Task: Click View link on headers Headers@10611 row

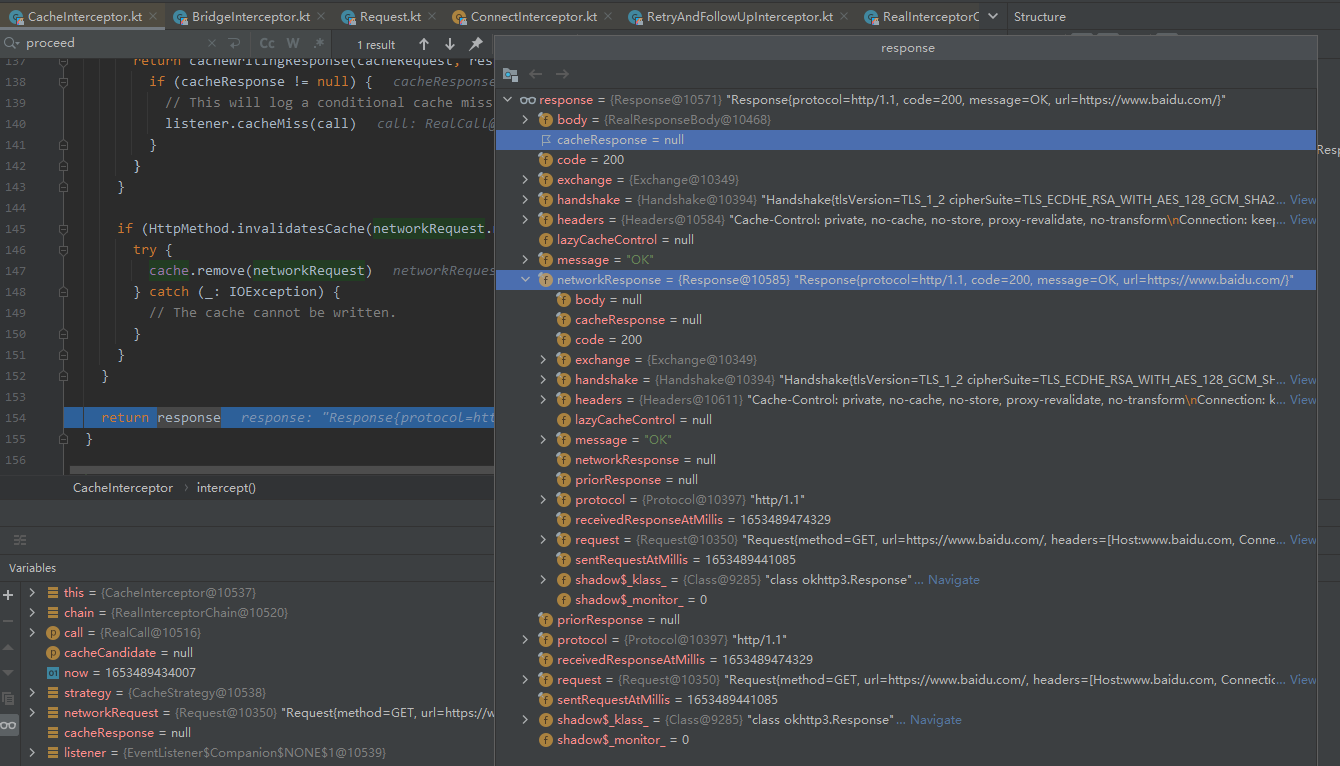Action: [x=1303, y=400]
